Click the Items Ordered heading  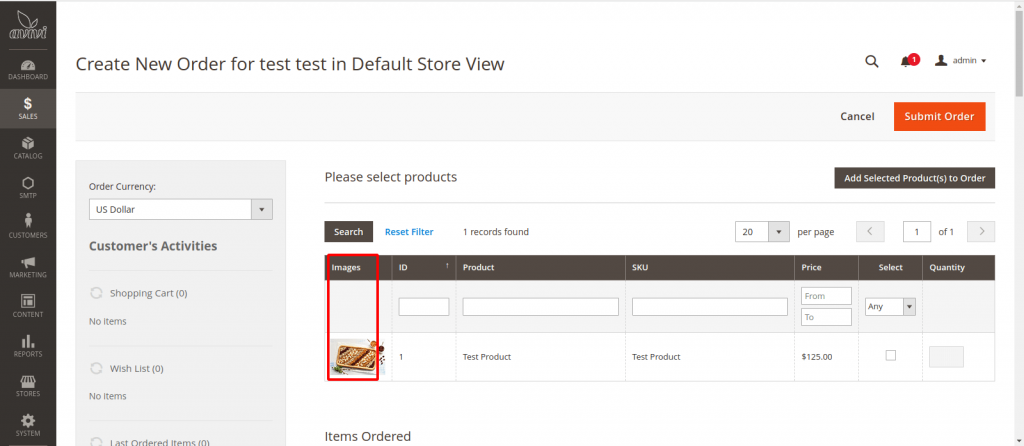point(368,436)
